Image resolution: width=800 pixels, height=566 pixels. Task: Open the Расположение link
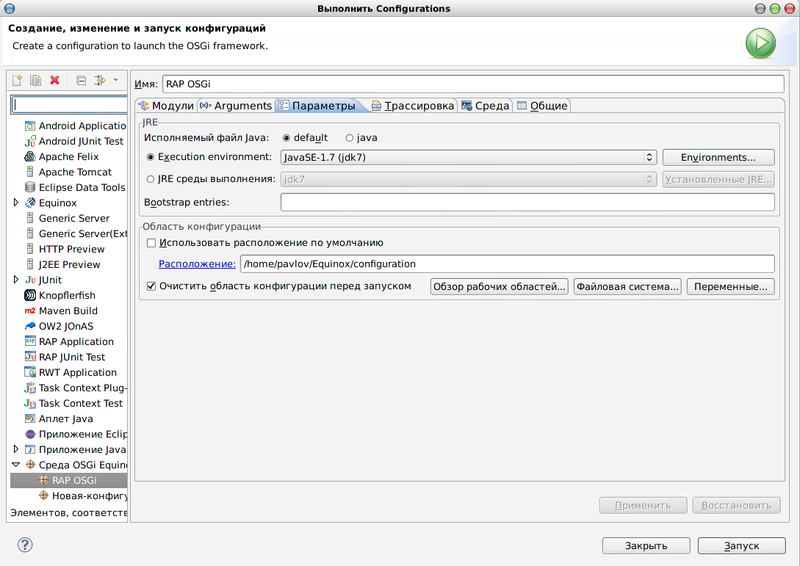pos(197,264)
